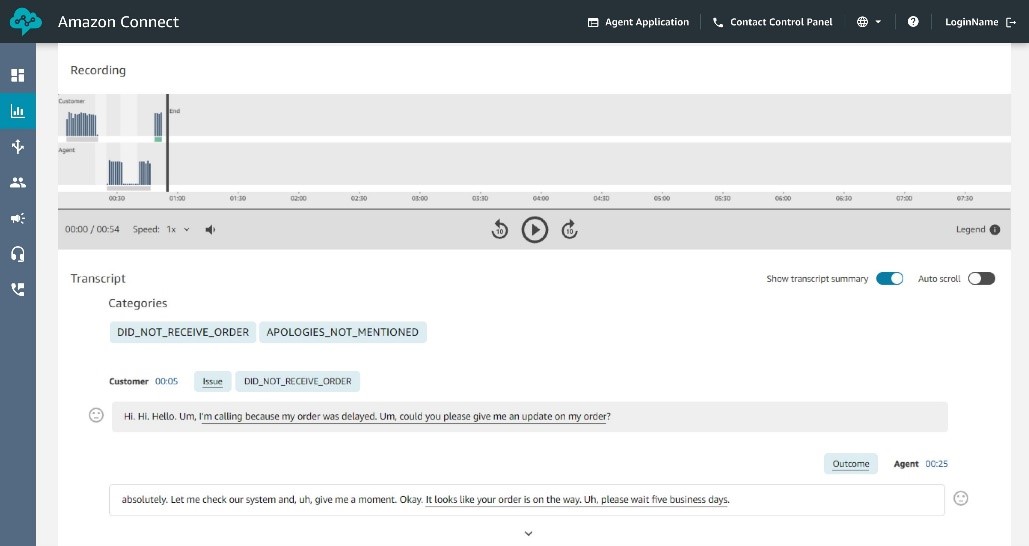Screen dimensions: 1029x546
Task: Play the recording
Action: 535,230
